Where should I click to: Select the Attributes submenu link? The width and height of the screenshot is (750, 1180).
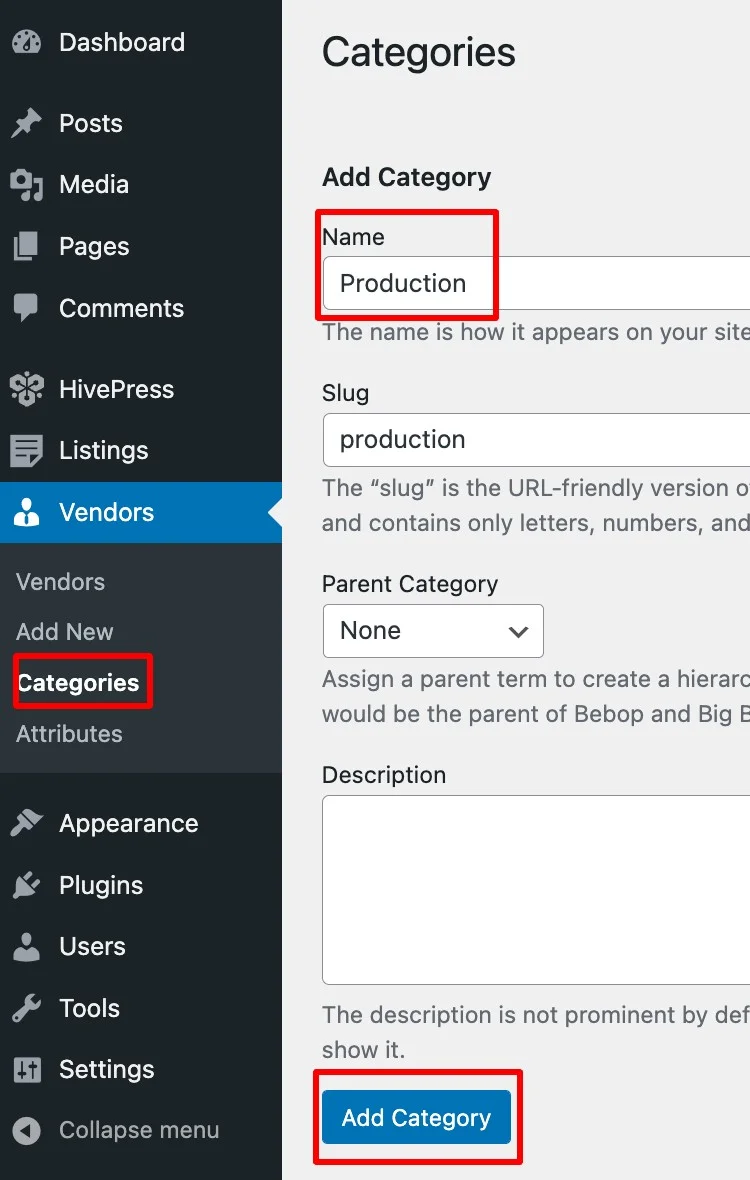69,734
